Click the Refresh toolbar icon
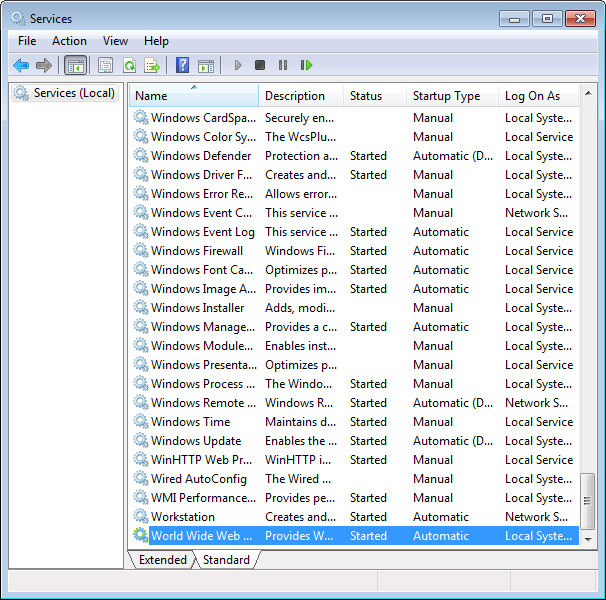 coord(129,65)
